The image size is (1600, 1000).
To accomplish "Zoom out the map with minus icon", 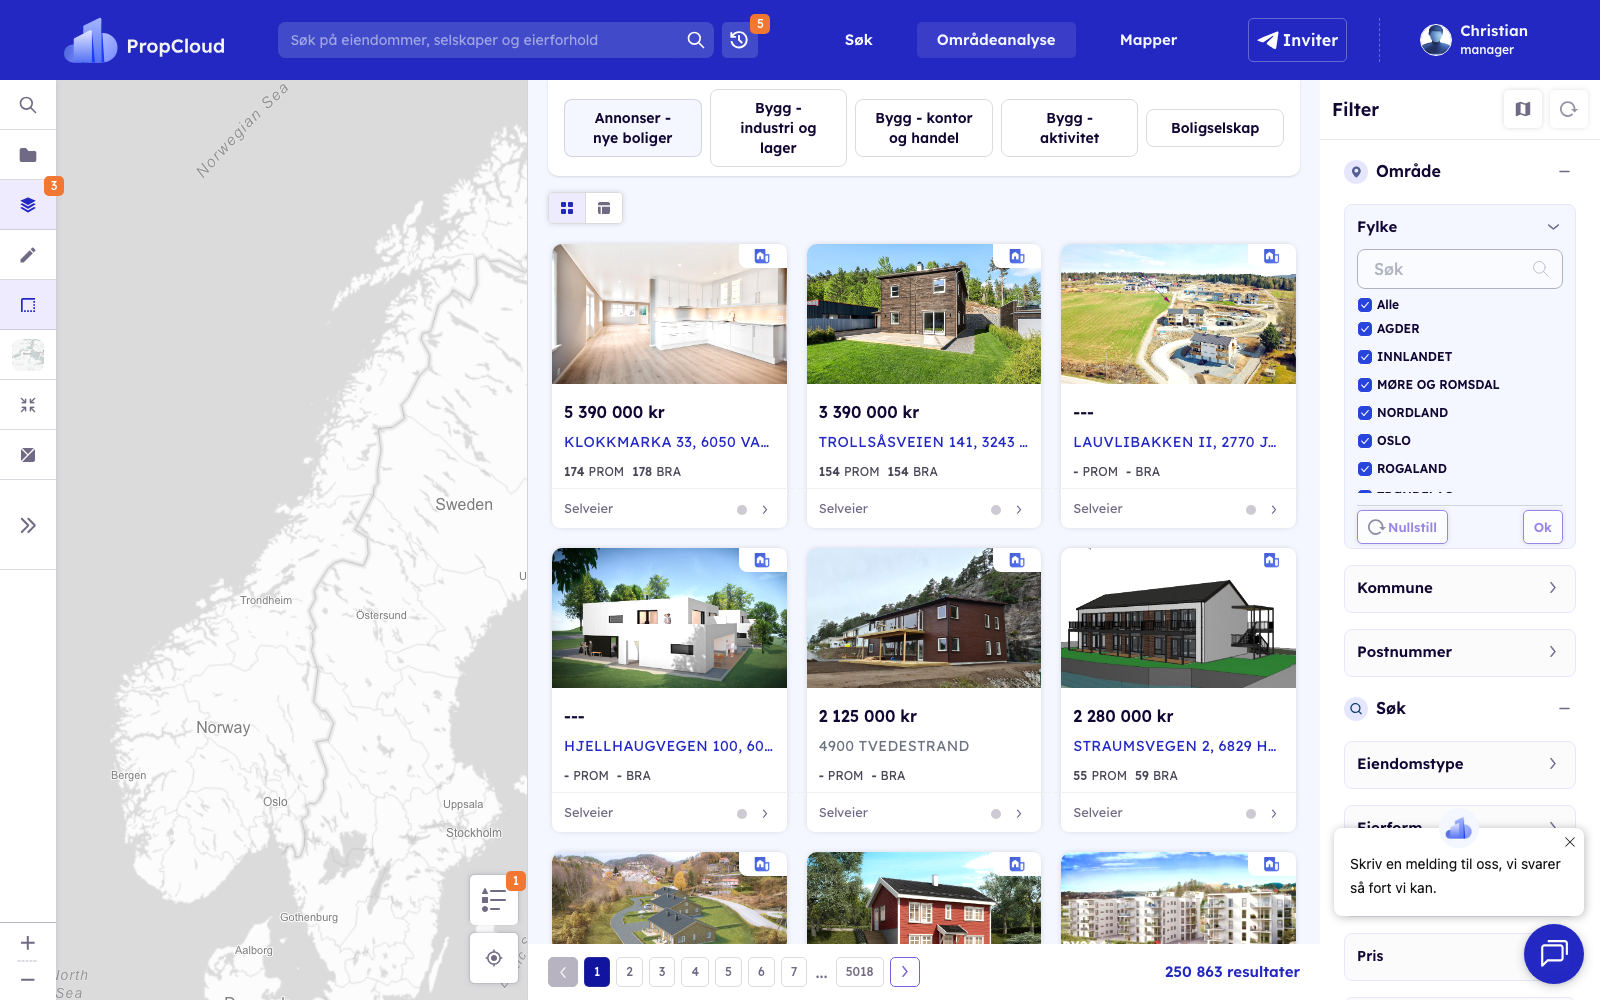I will coord(28,980).
